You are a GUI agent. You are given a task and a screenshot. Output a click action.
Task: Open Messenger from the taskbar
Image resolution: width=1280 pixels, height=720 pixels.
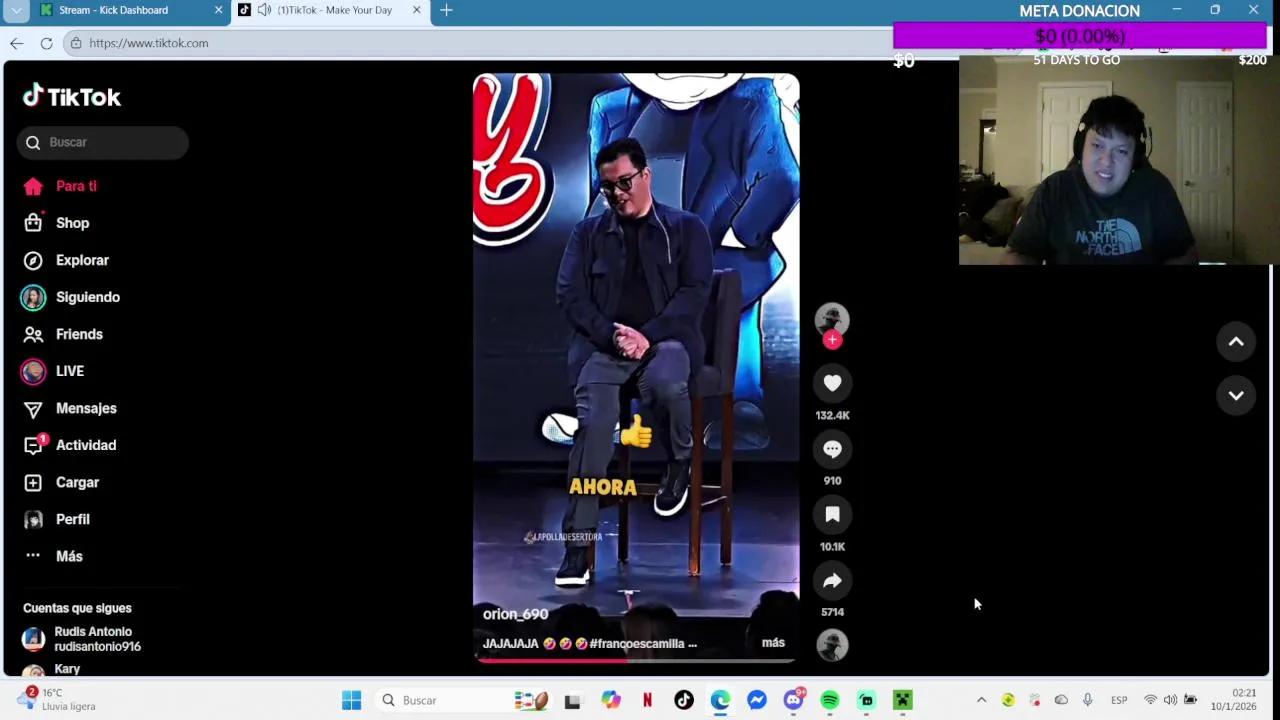pyautogui.click(x=757, y=700)
